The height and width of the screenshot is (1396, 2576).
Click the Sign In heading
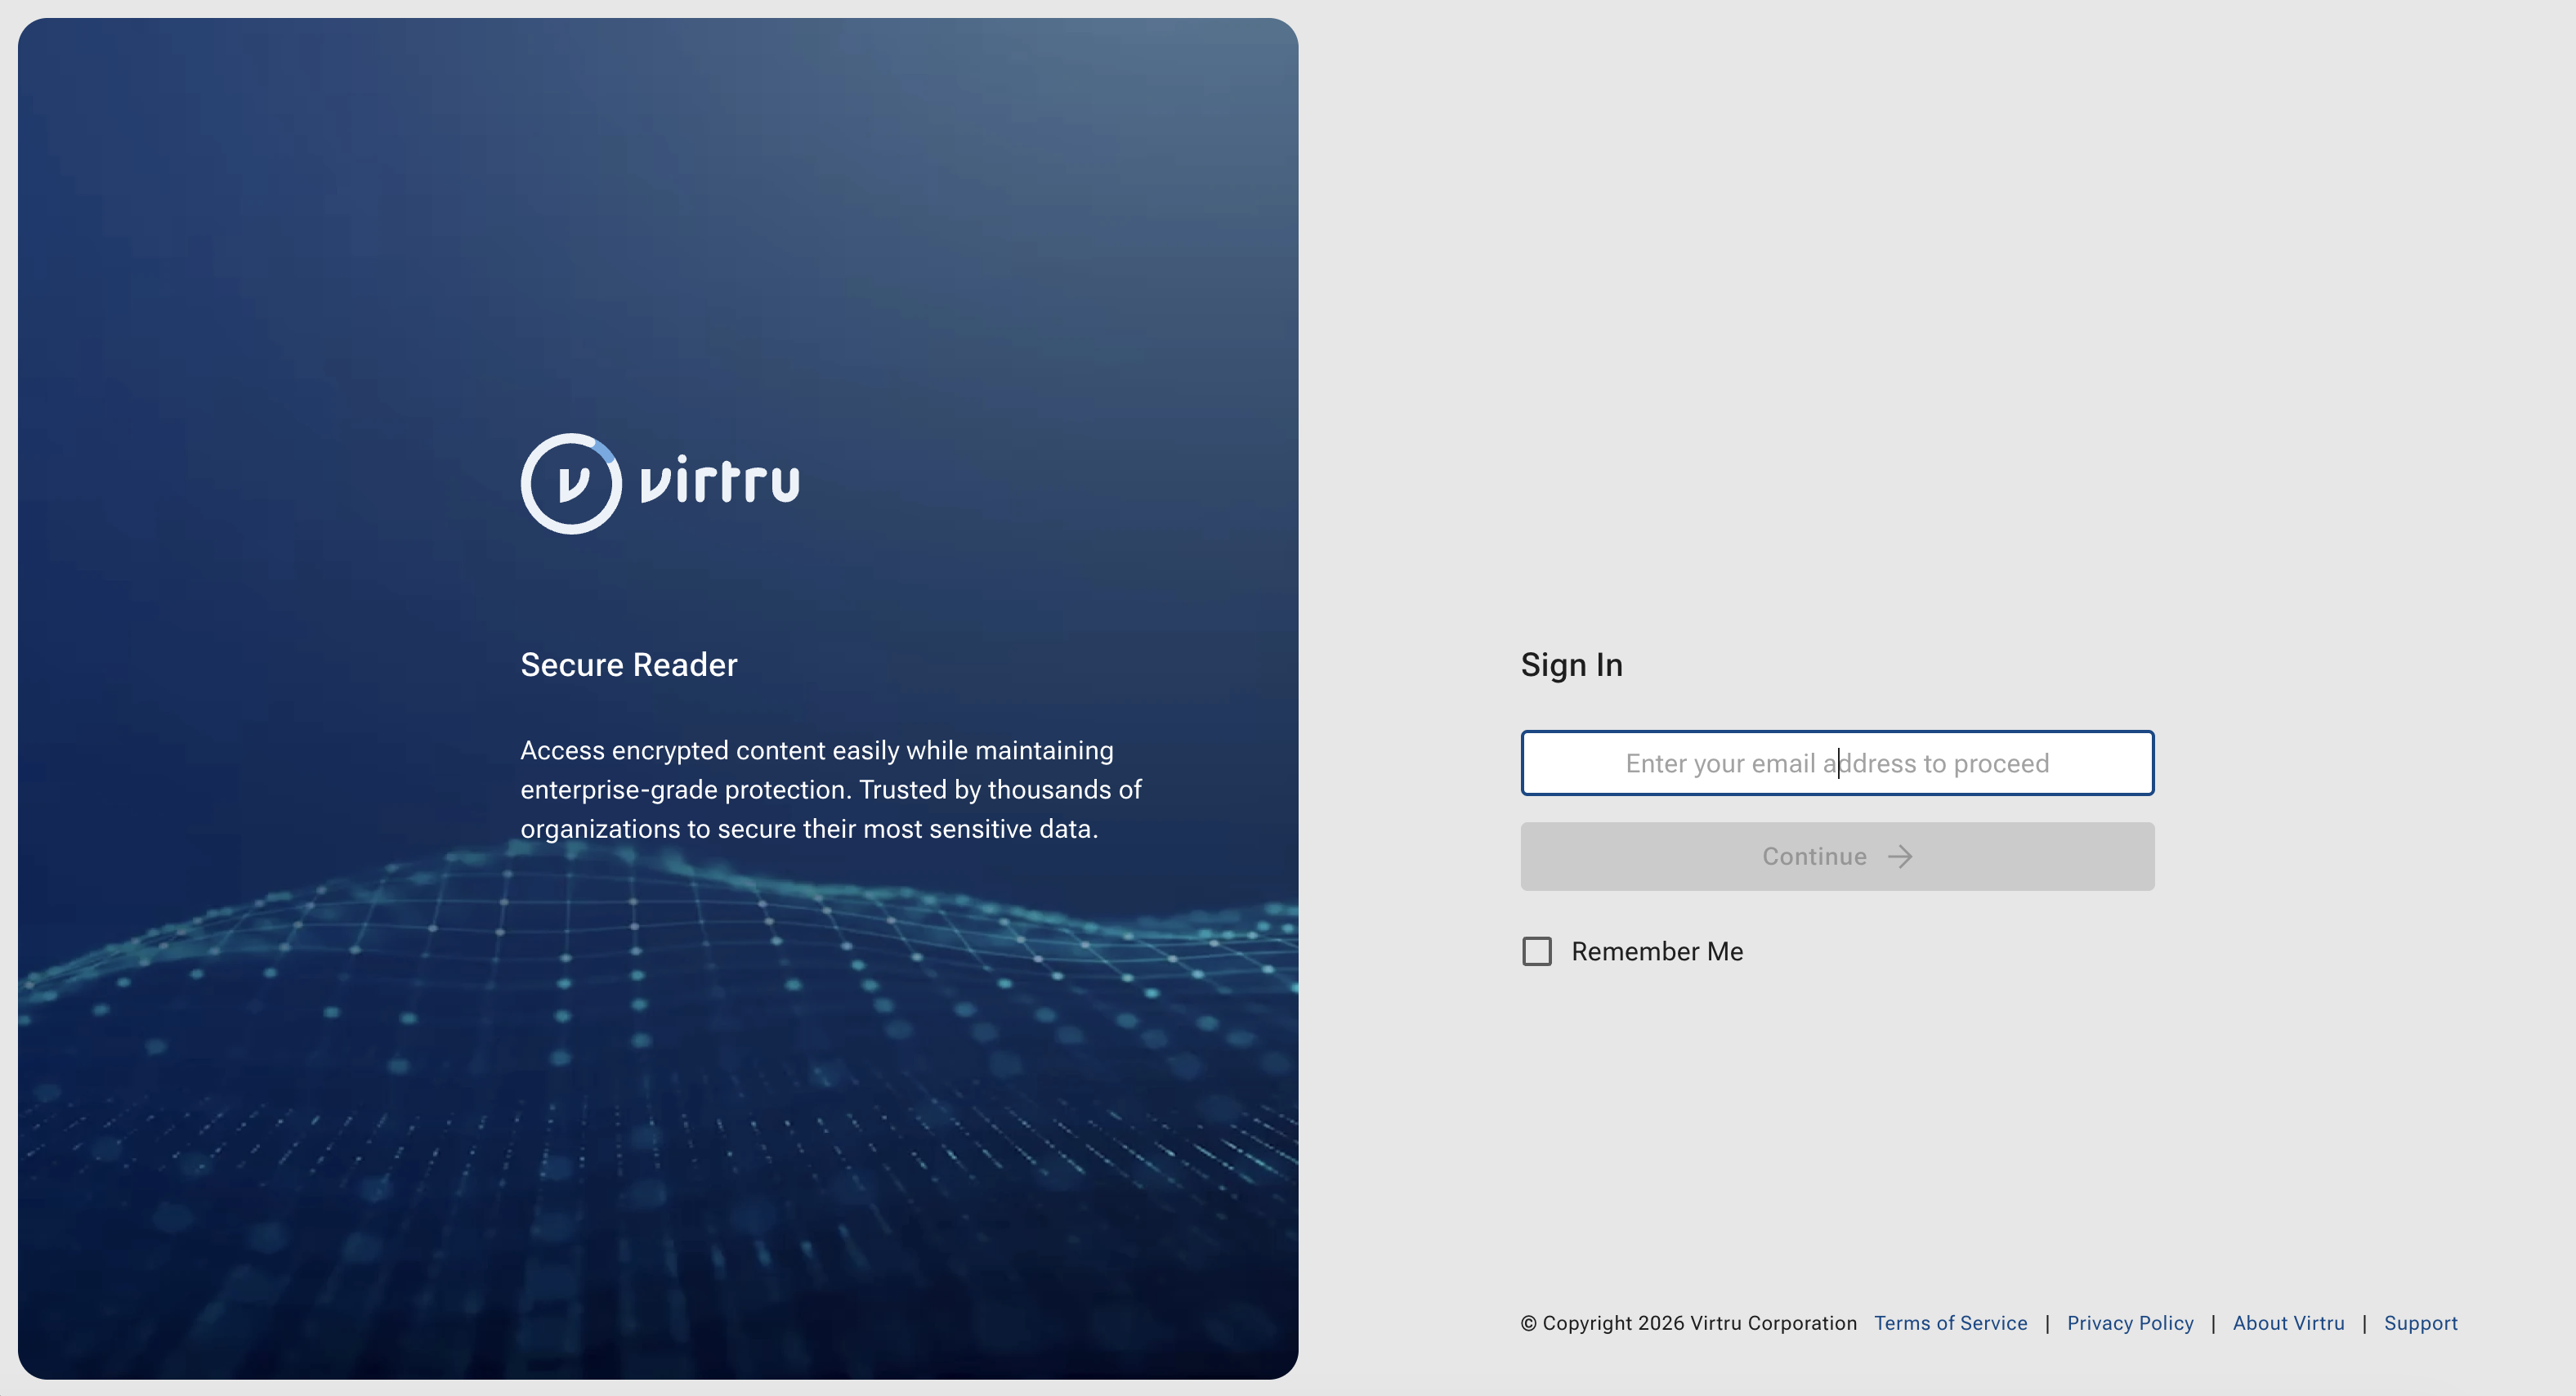point(1571,665)
